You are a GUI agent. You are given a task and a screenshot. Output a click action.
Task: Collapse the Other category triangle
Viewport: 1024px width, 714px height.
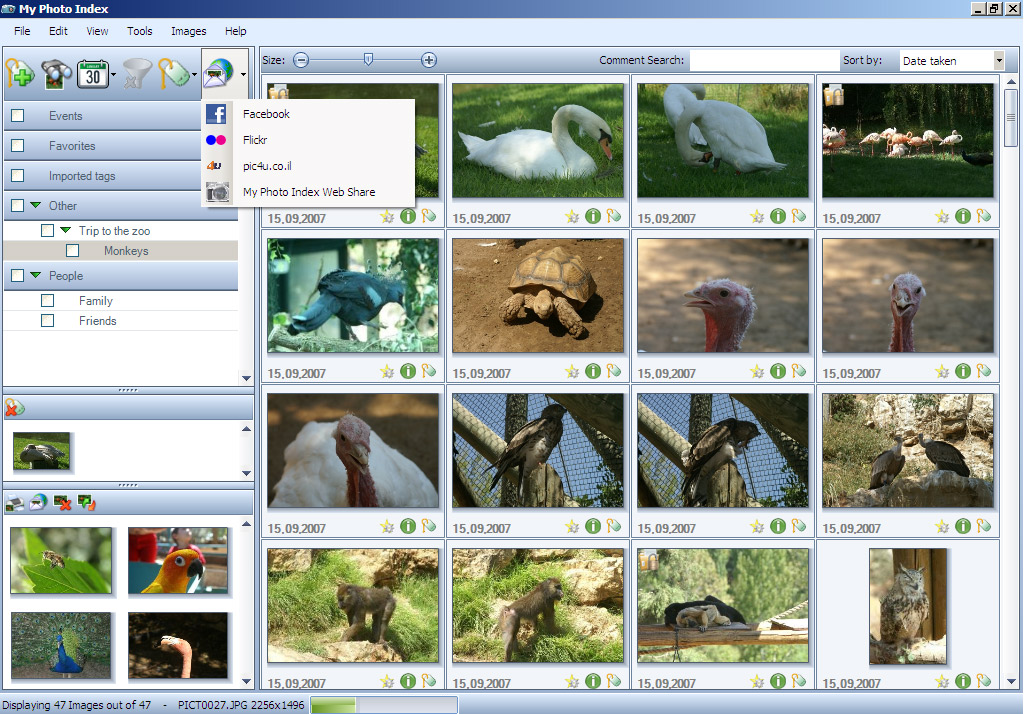point(35,205)
